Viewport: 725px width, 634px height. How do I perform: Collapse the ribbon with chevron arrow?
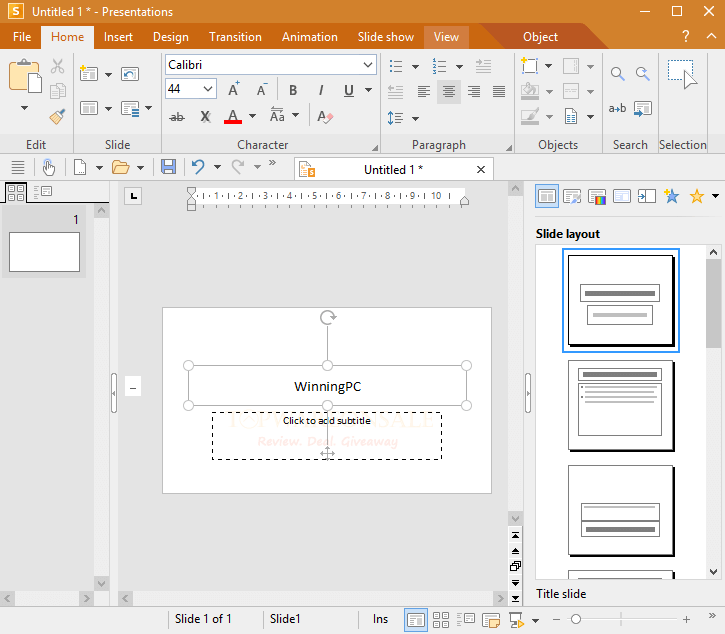[711, 36]
